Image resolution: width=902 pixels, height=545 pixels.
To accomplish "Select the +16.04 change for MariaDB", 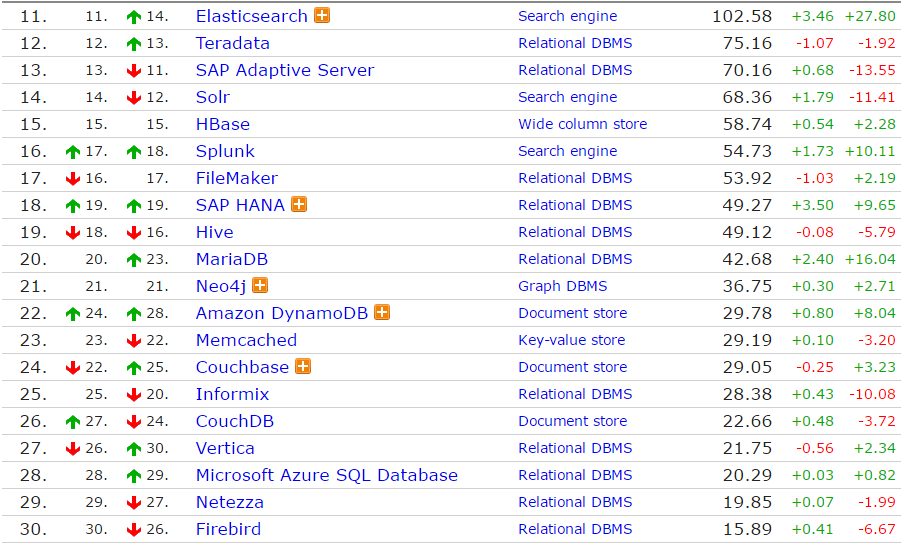I will [870, 260].
